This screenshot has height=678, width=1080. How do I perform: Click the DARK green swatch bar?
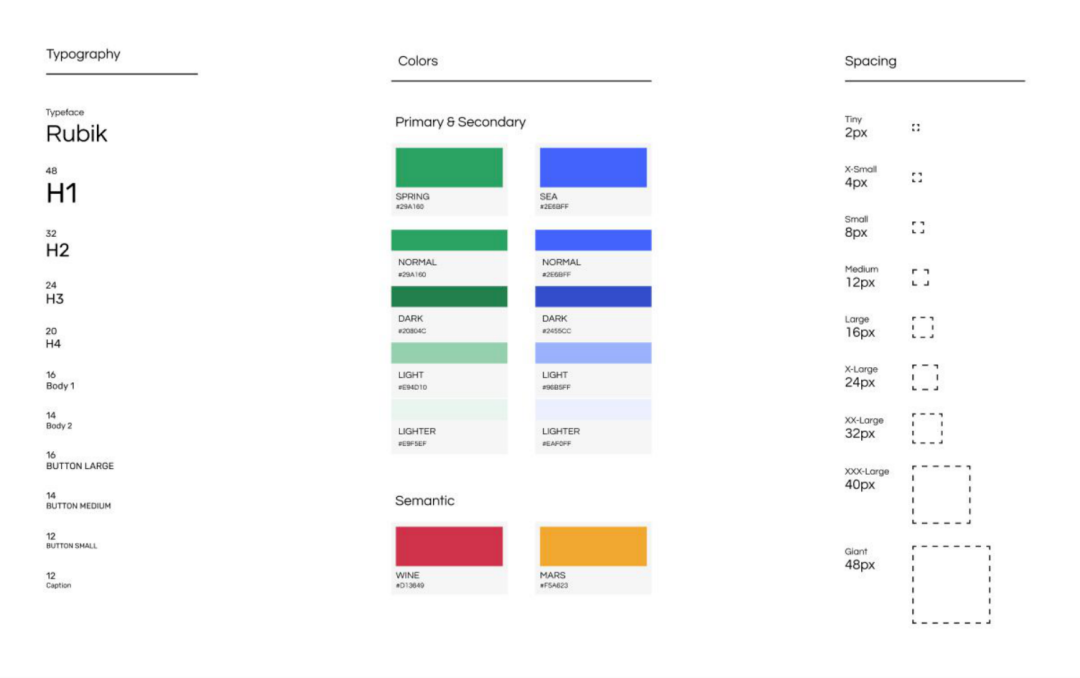coord(449,296)
